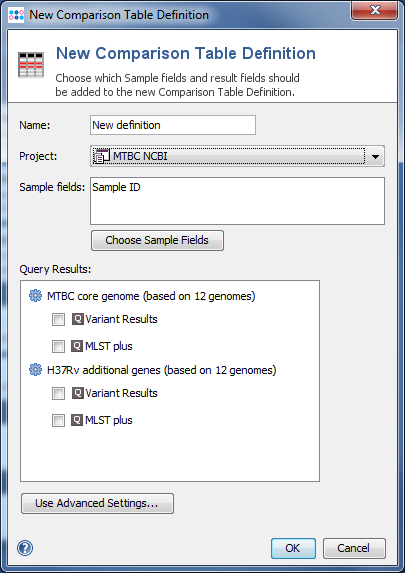Click the app icon in title bar
Screen dimensions: 405x573
click(x=16, y=15)
